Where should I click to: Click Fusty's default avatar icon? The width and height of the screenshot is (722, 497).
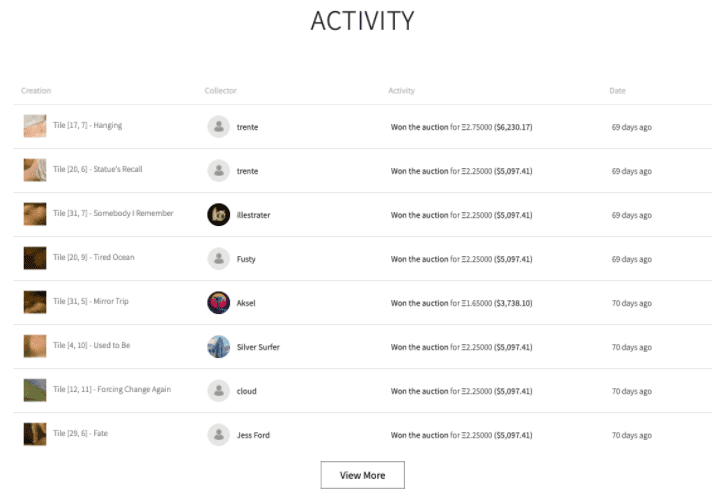218,258
